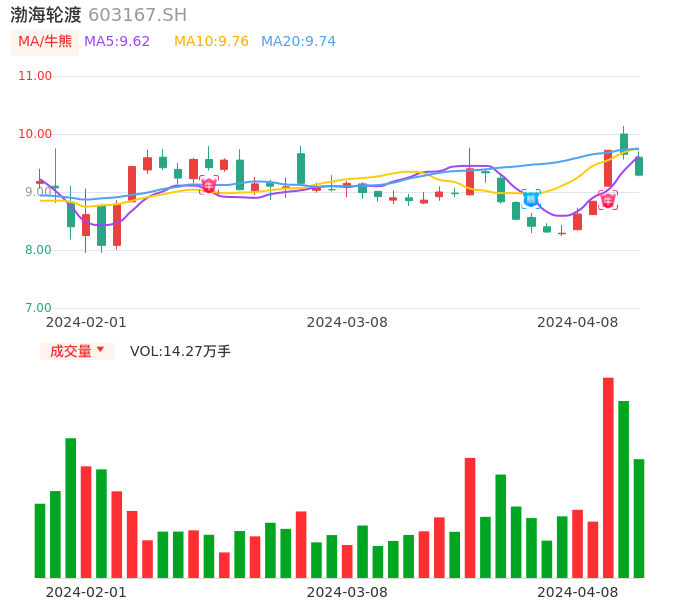Toggle the MA10:9.76 indicator line
The height and width of the screenshot is (606, 686).
point(211,41)
